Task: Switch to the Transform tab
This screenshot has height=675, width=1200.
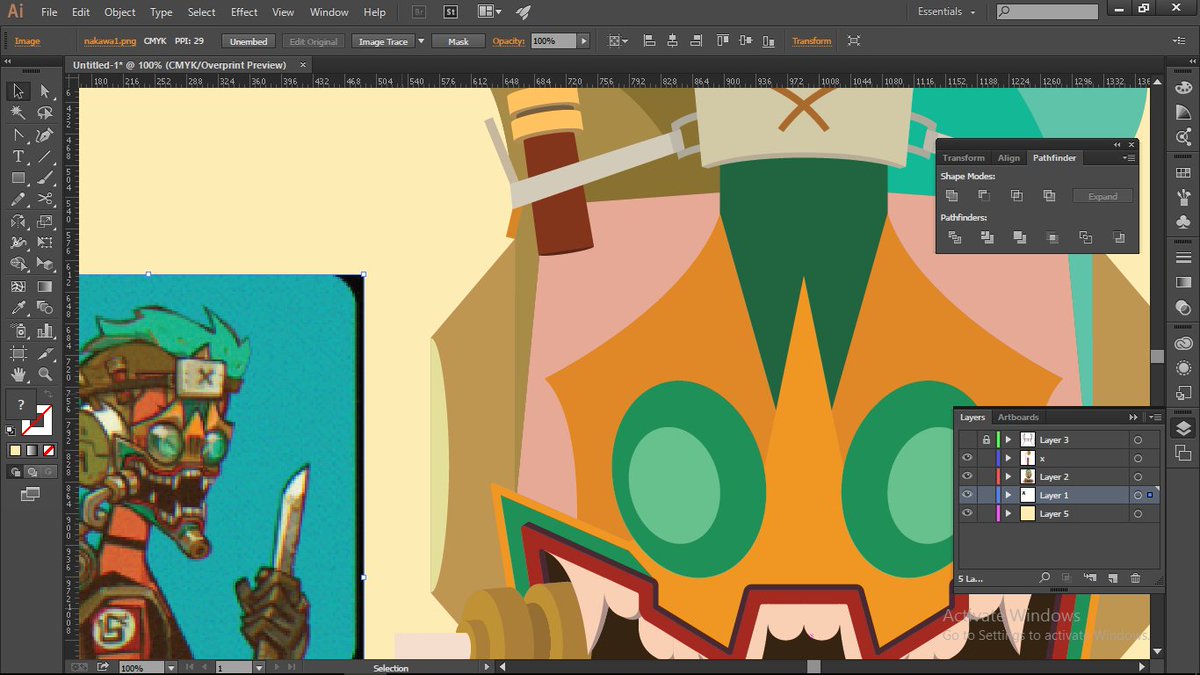Action: coord(964,158)
